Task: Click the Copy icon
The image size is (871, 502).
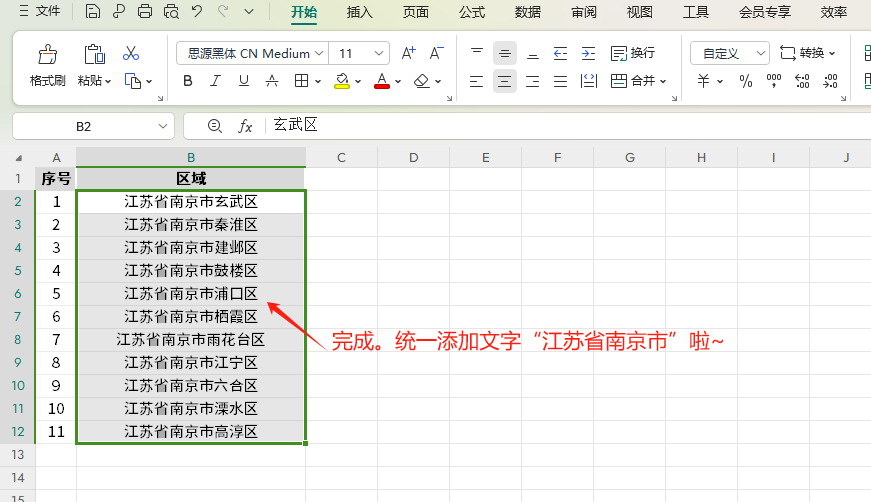Action: 132,81
